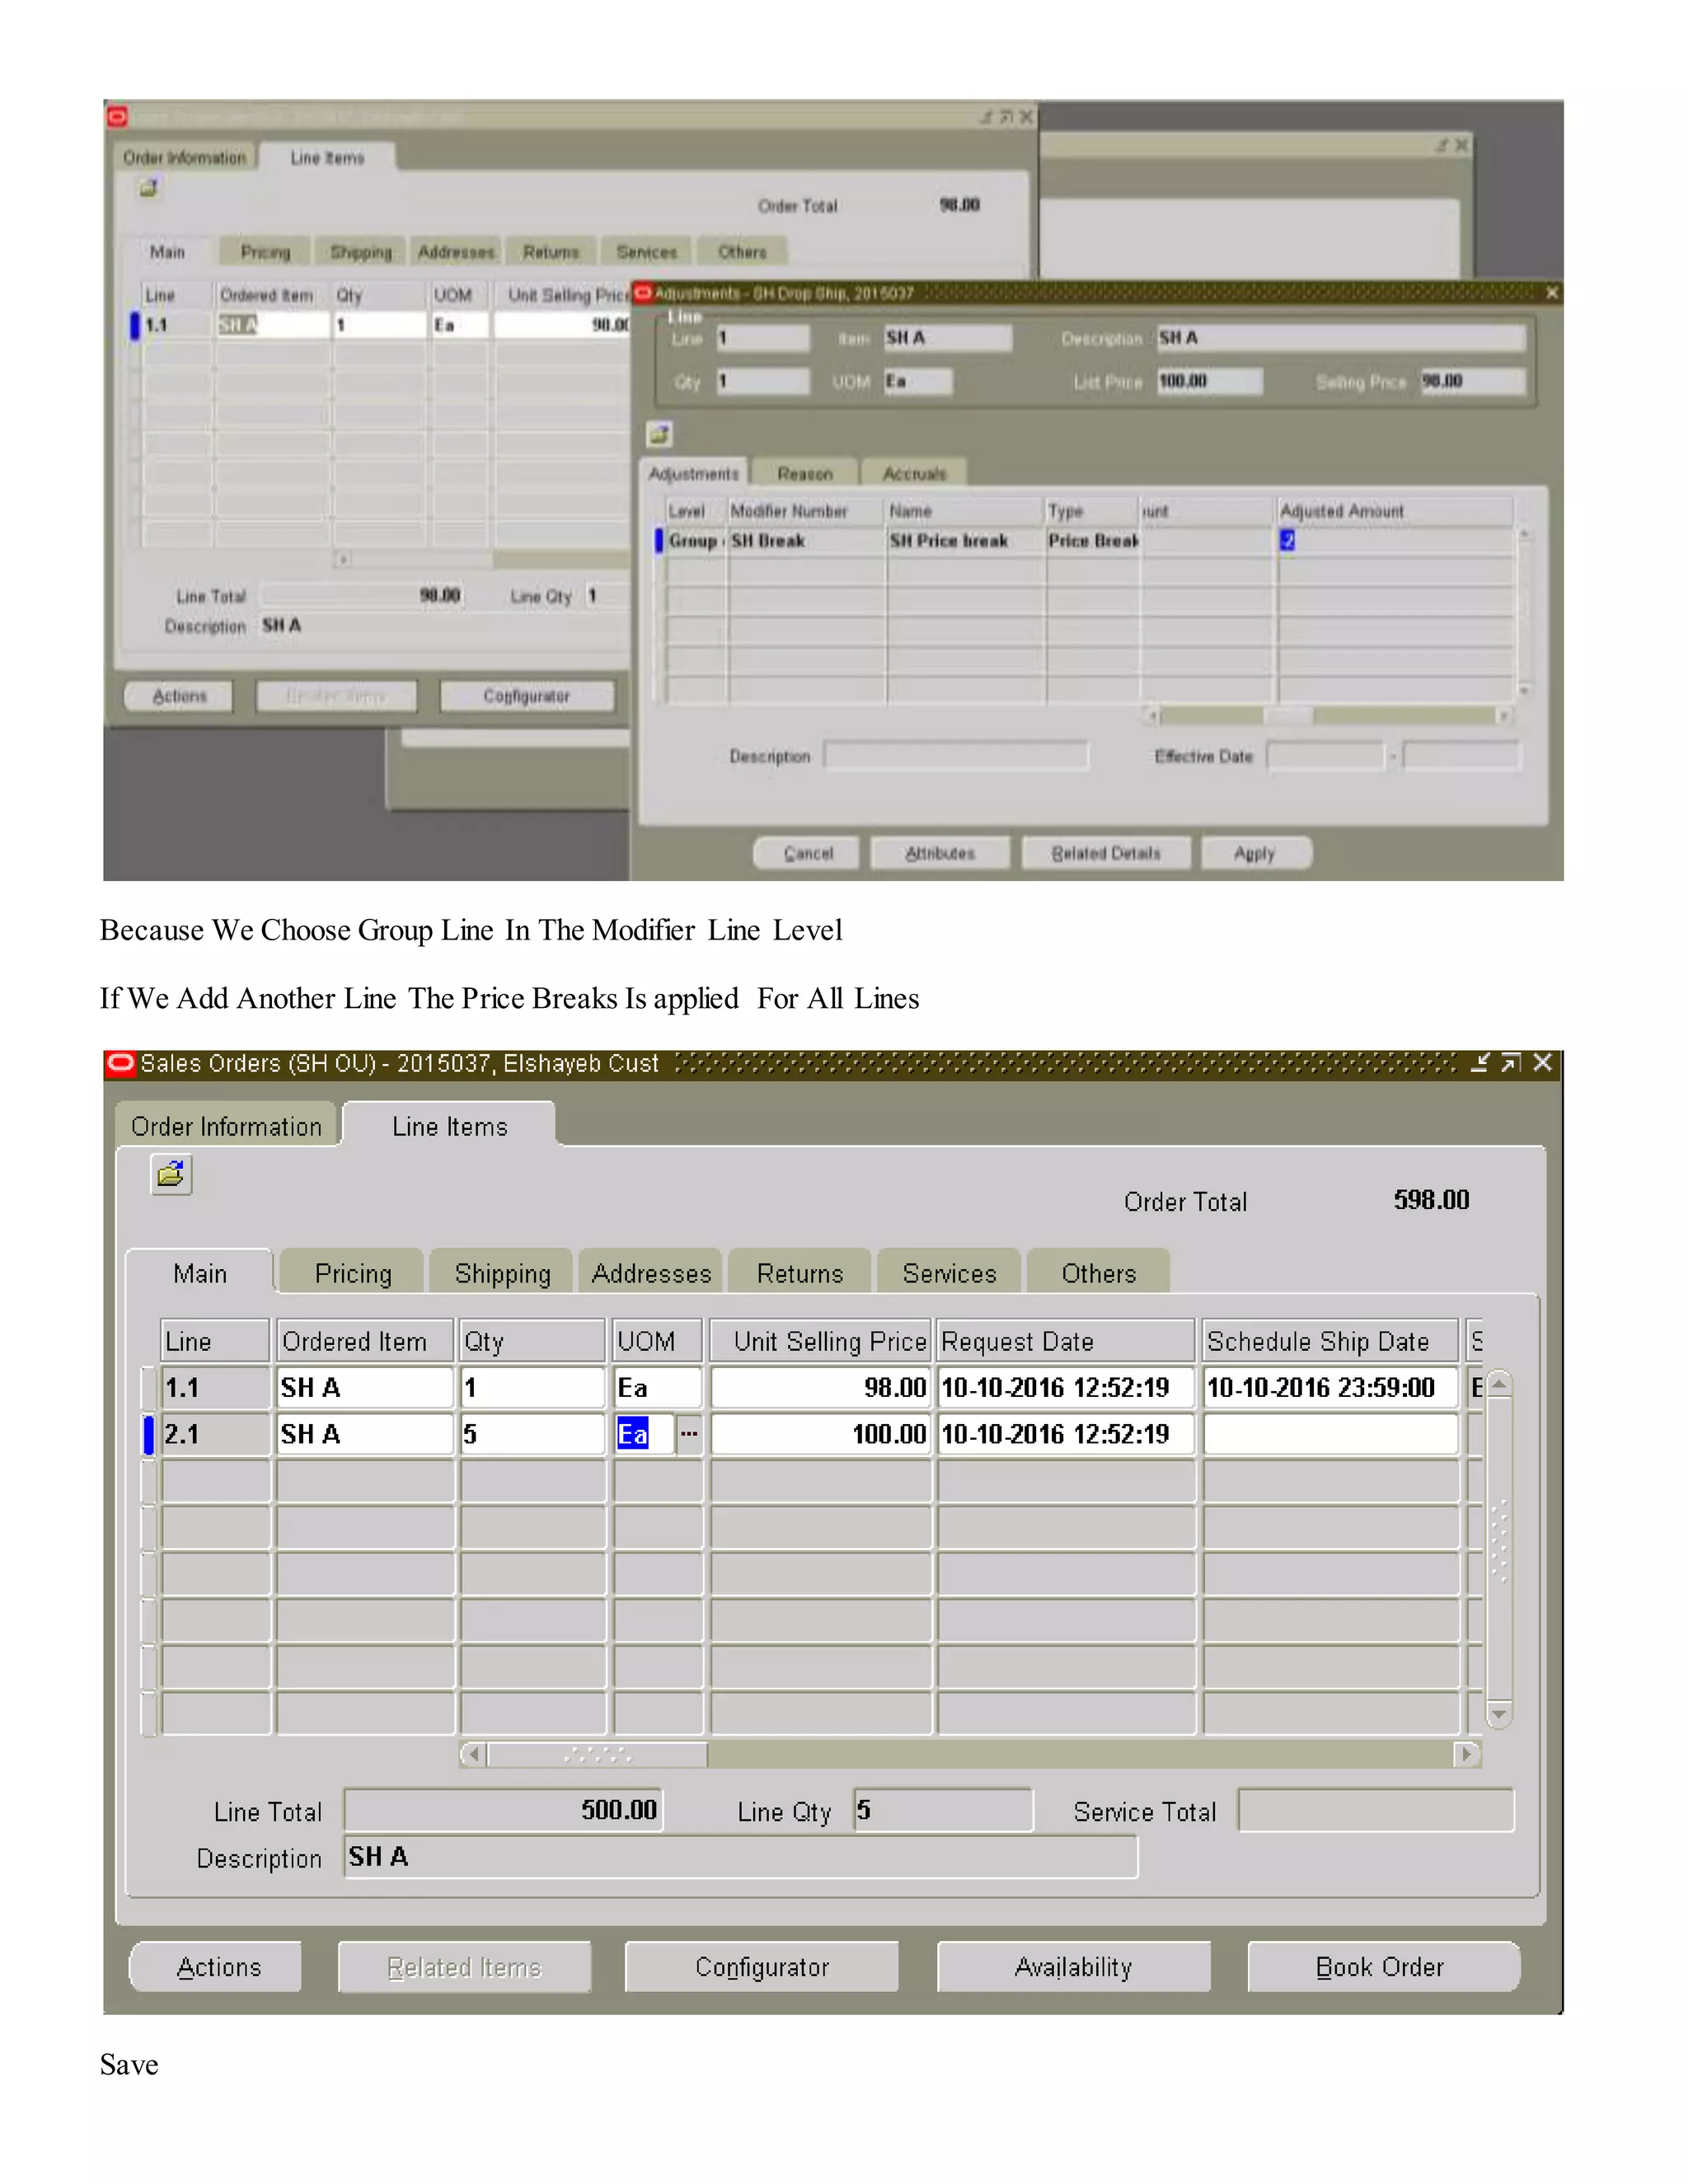The height and width of the screenshot is (2184, 1688).
Task: Open UOM list of values on line 2.1
Action: click(x=689, y=1434)
